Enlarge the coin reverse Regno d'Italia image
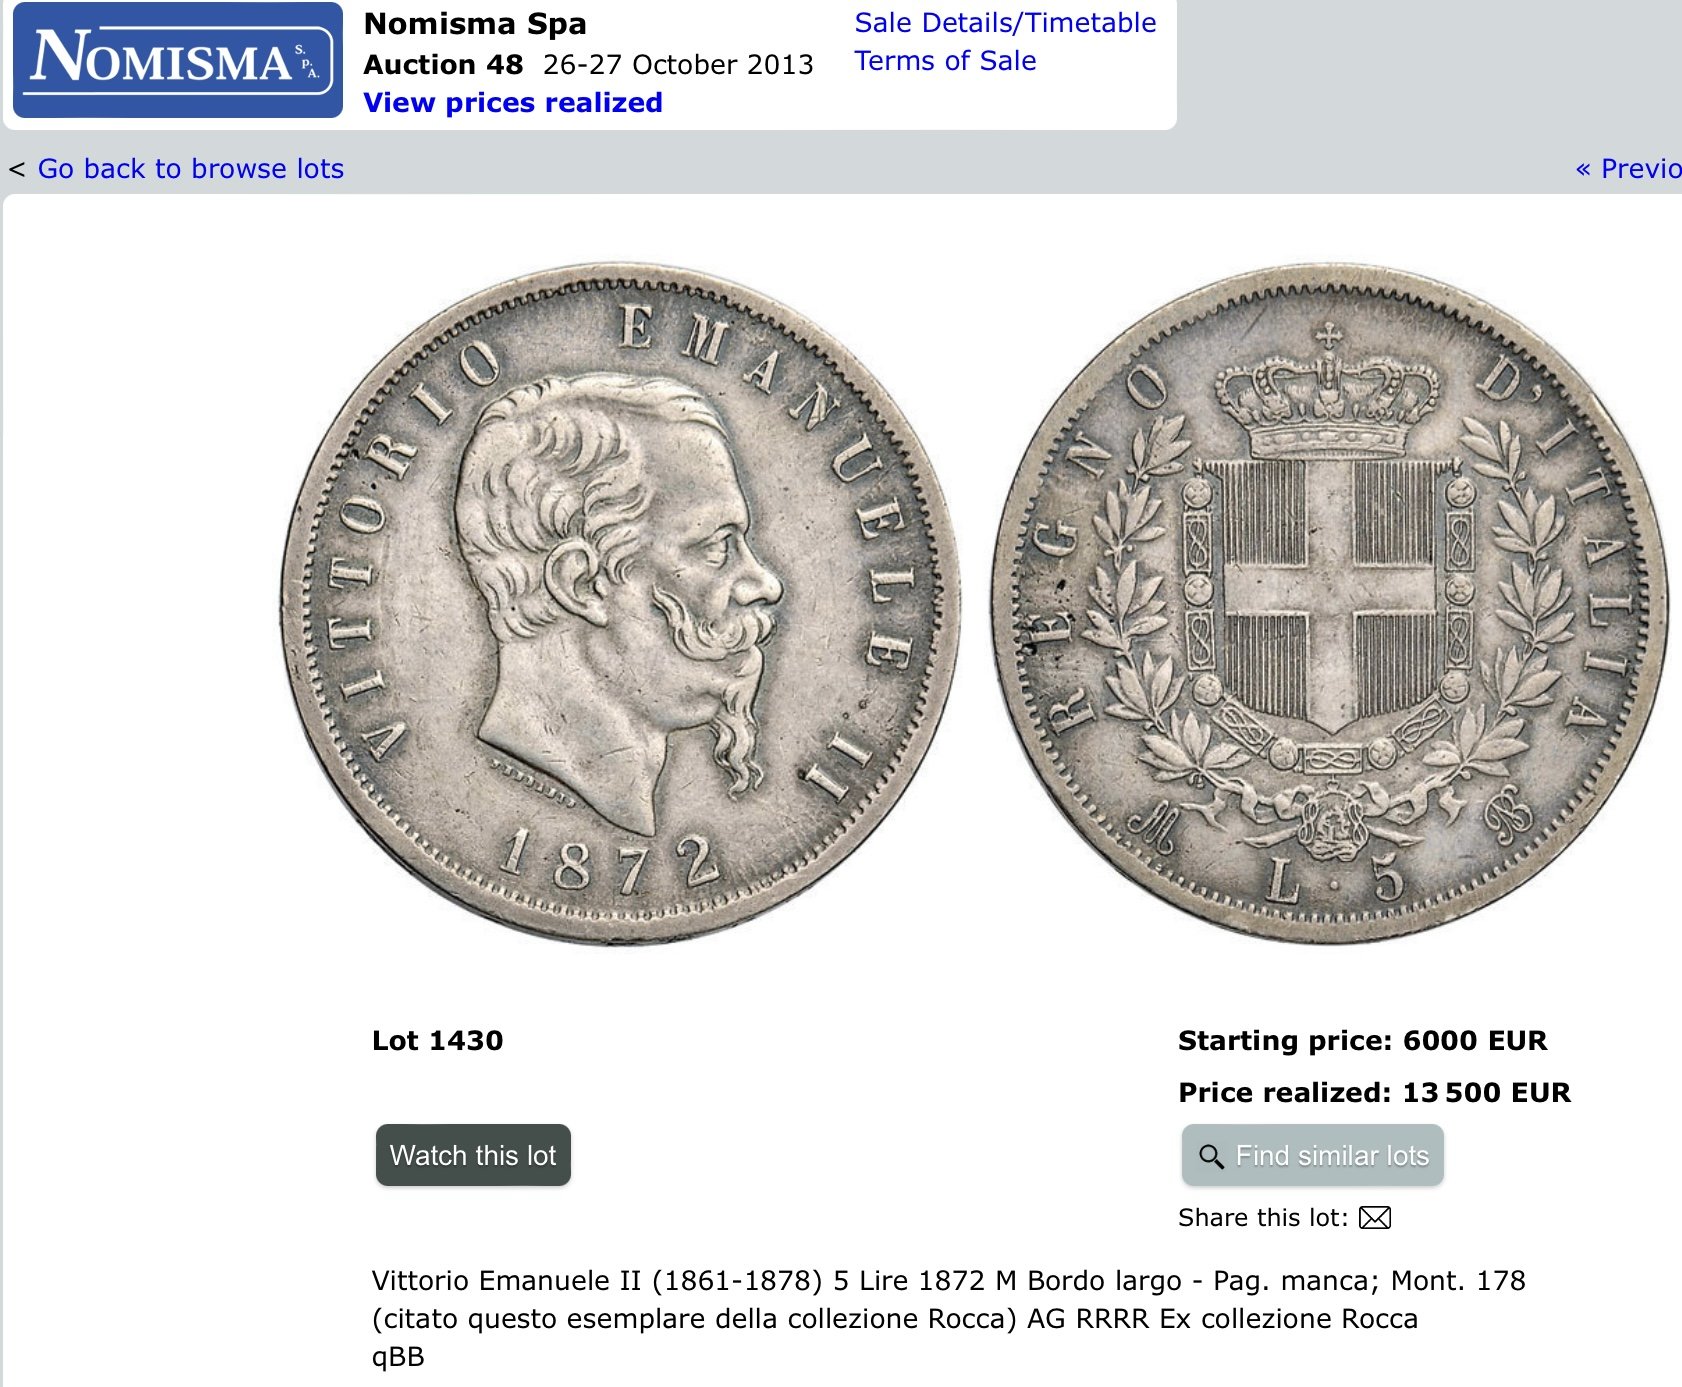 click(x=1330, y=603)
